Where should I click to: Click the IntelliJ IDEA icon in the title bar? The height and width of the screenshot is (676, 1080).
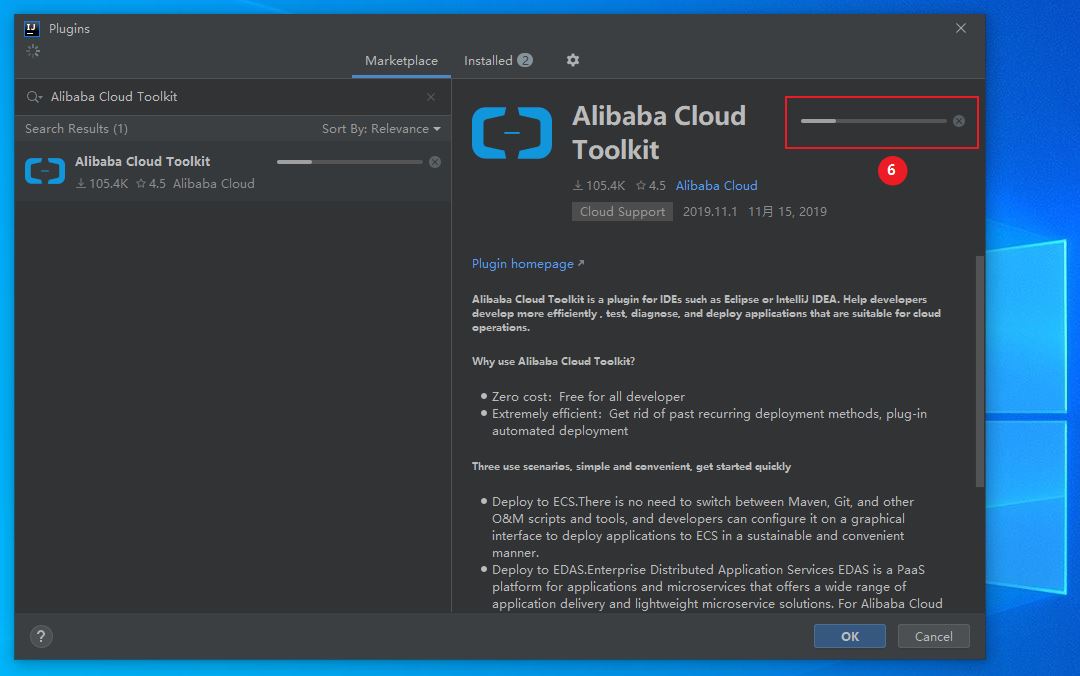pos(32,28)
